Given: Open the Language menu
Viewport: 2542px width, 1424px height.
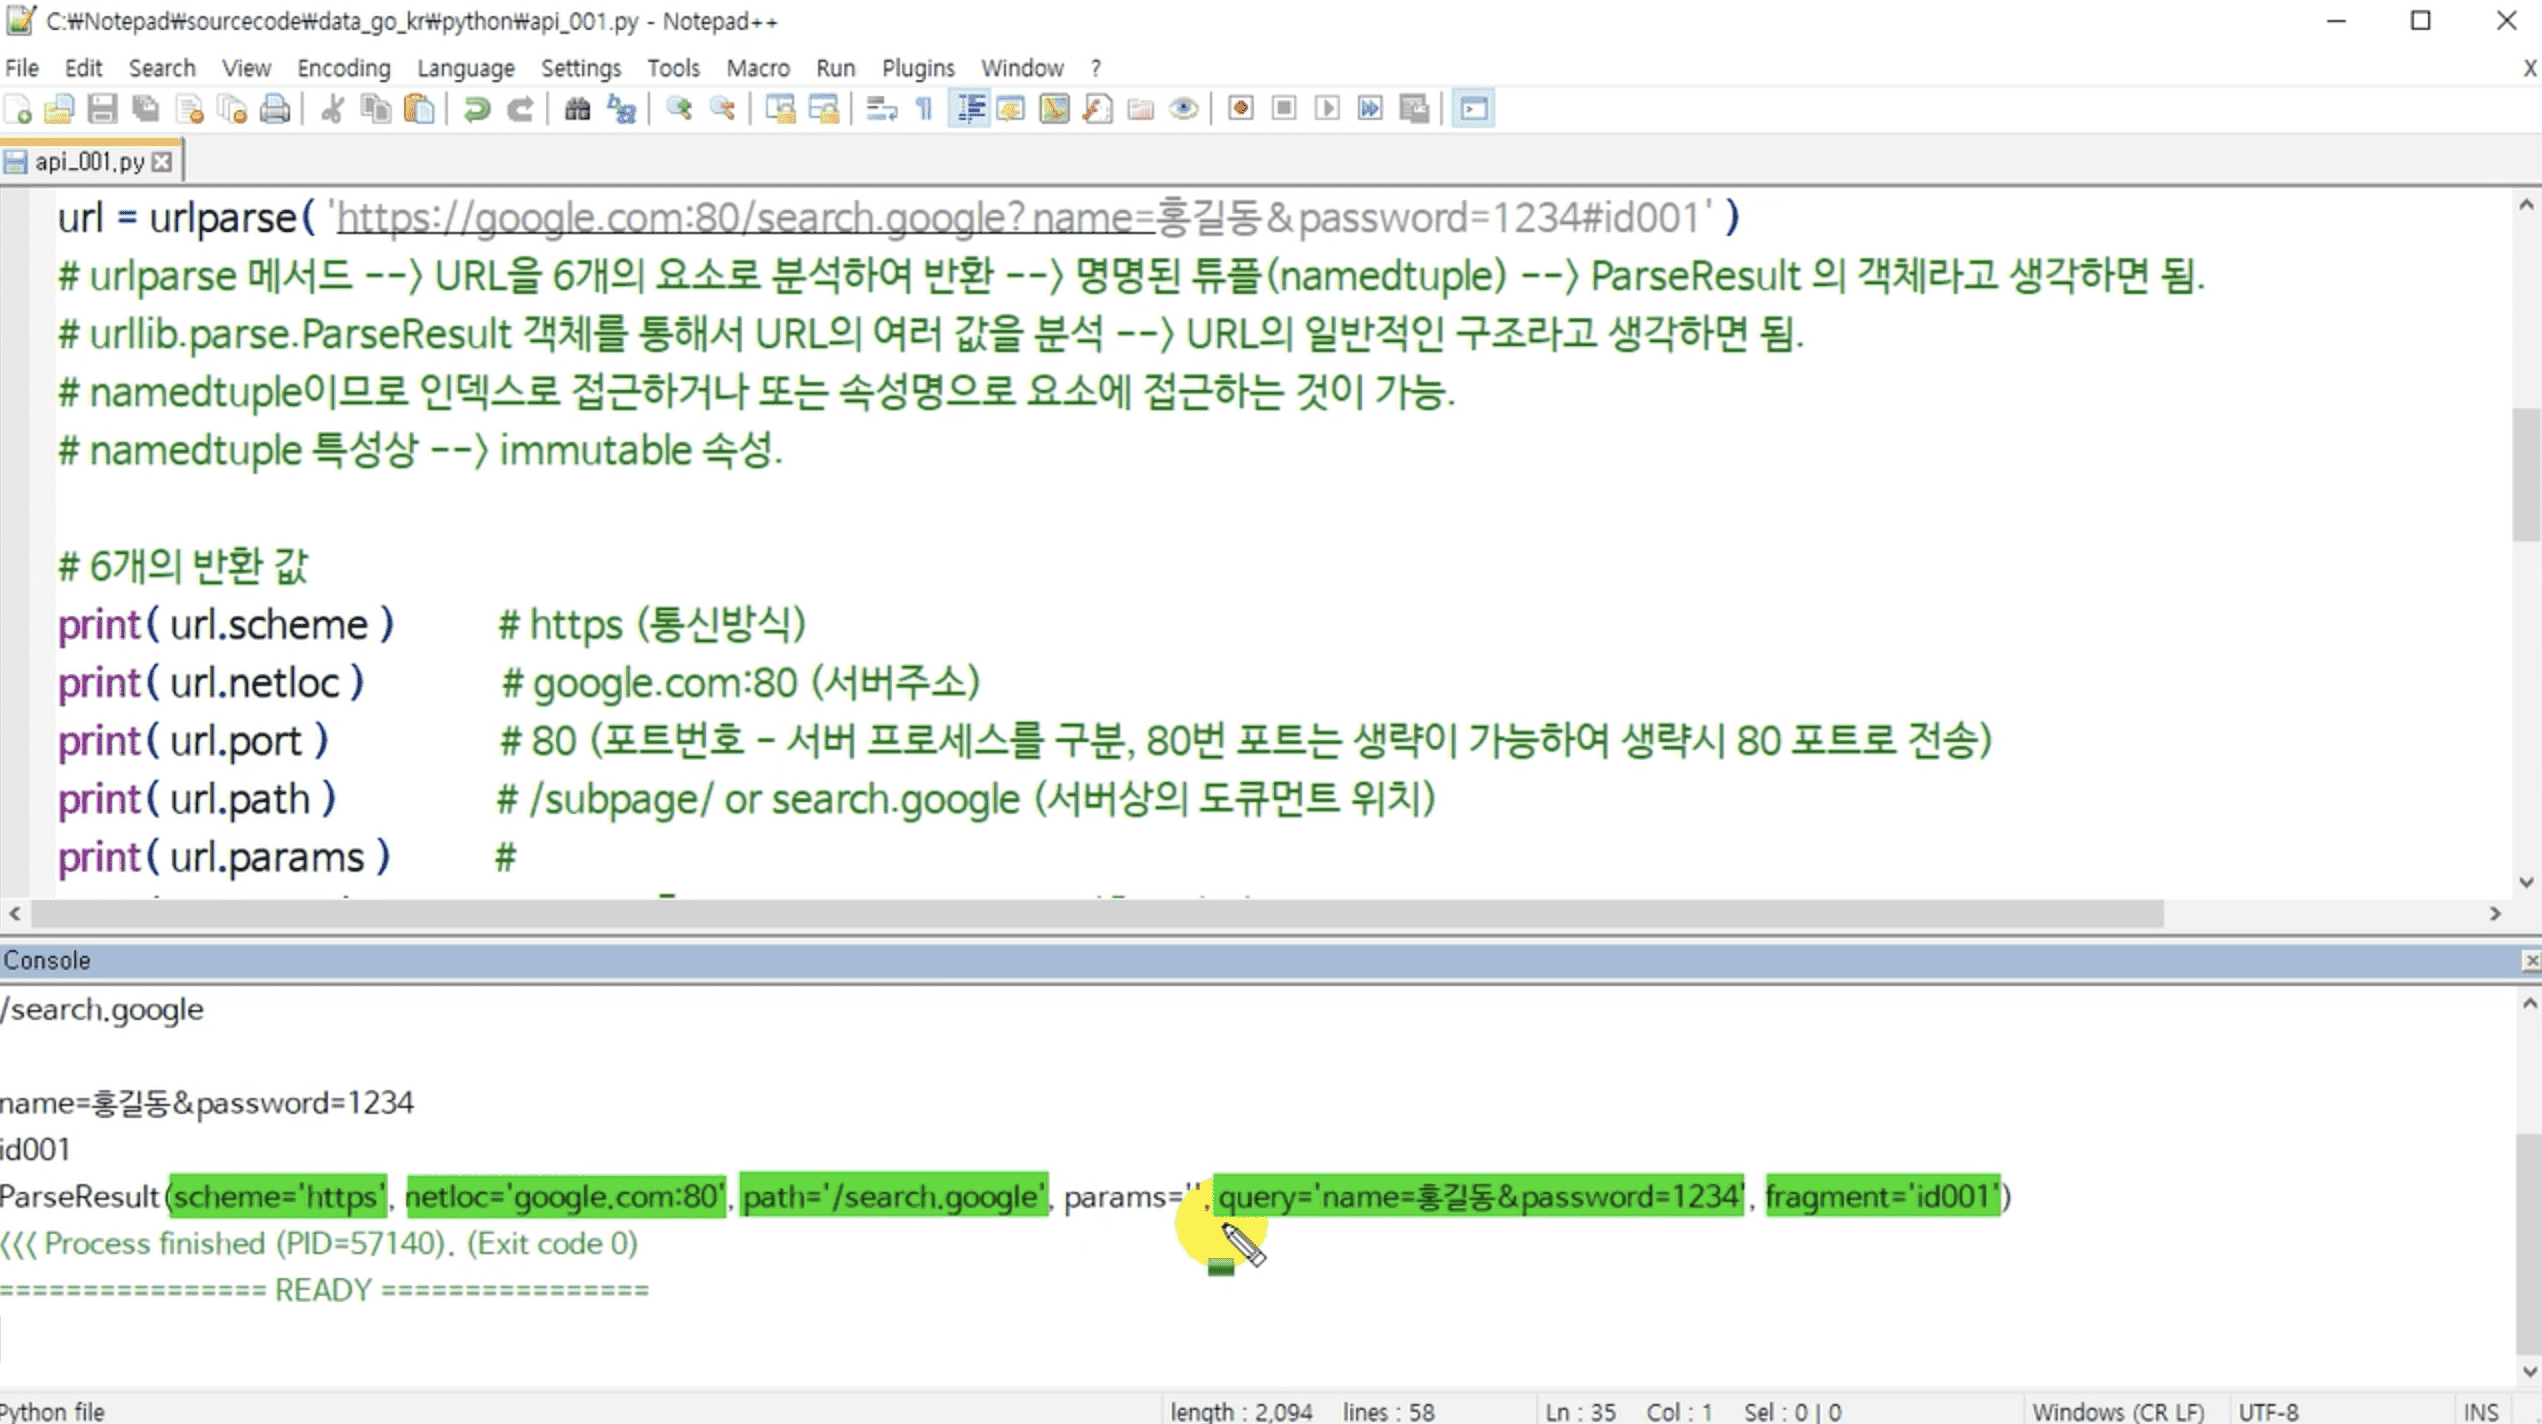Looking at the screenshot, I should [x=465, y=68].
